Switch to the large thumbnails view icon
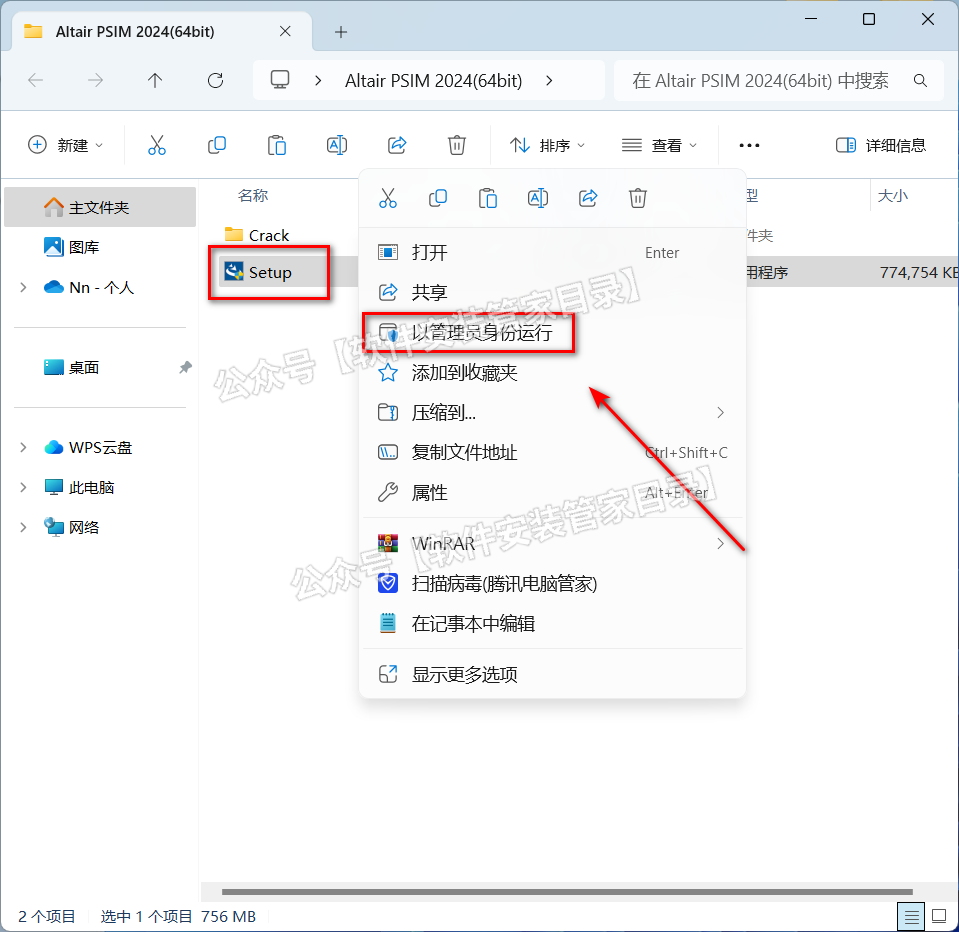Viewport: 959px width, 932px height. [939, 916]
